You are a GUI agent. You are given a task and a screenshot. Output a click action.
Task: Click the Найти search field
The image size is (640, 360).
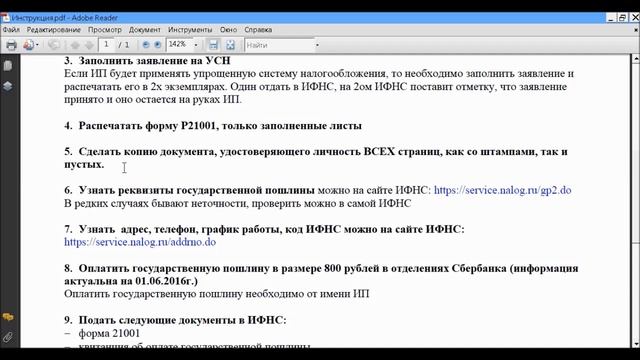click(x=280, y=45)
